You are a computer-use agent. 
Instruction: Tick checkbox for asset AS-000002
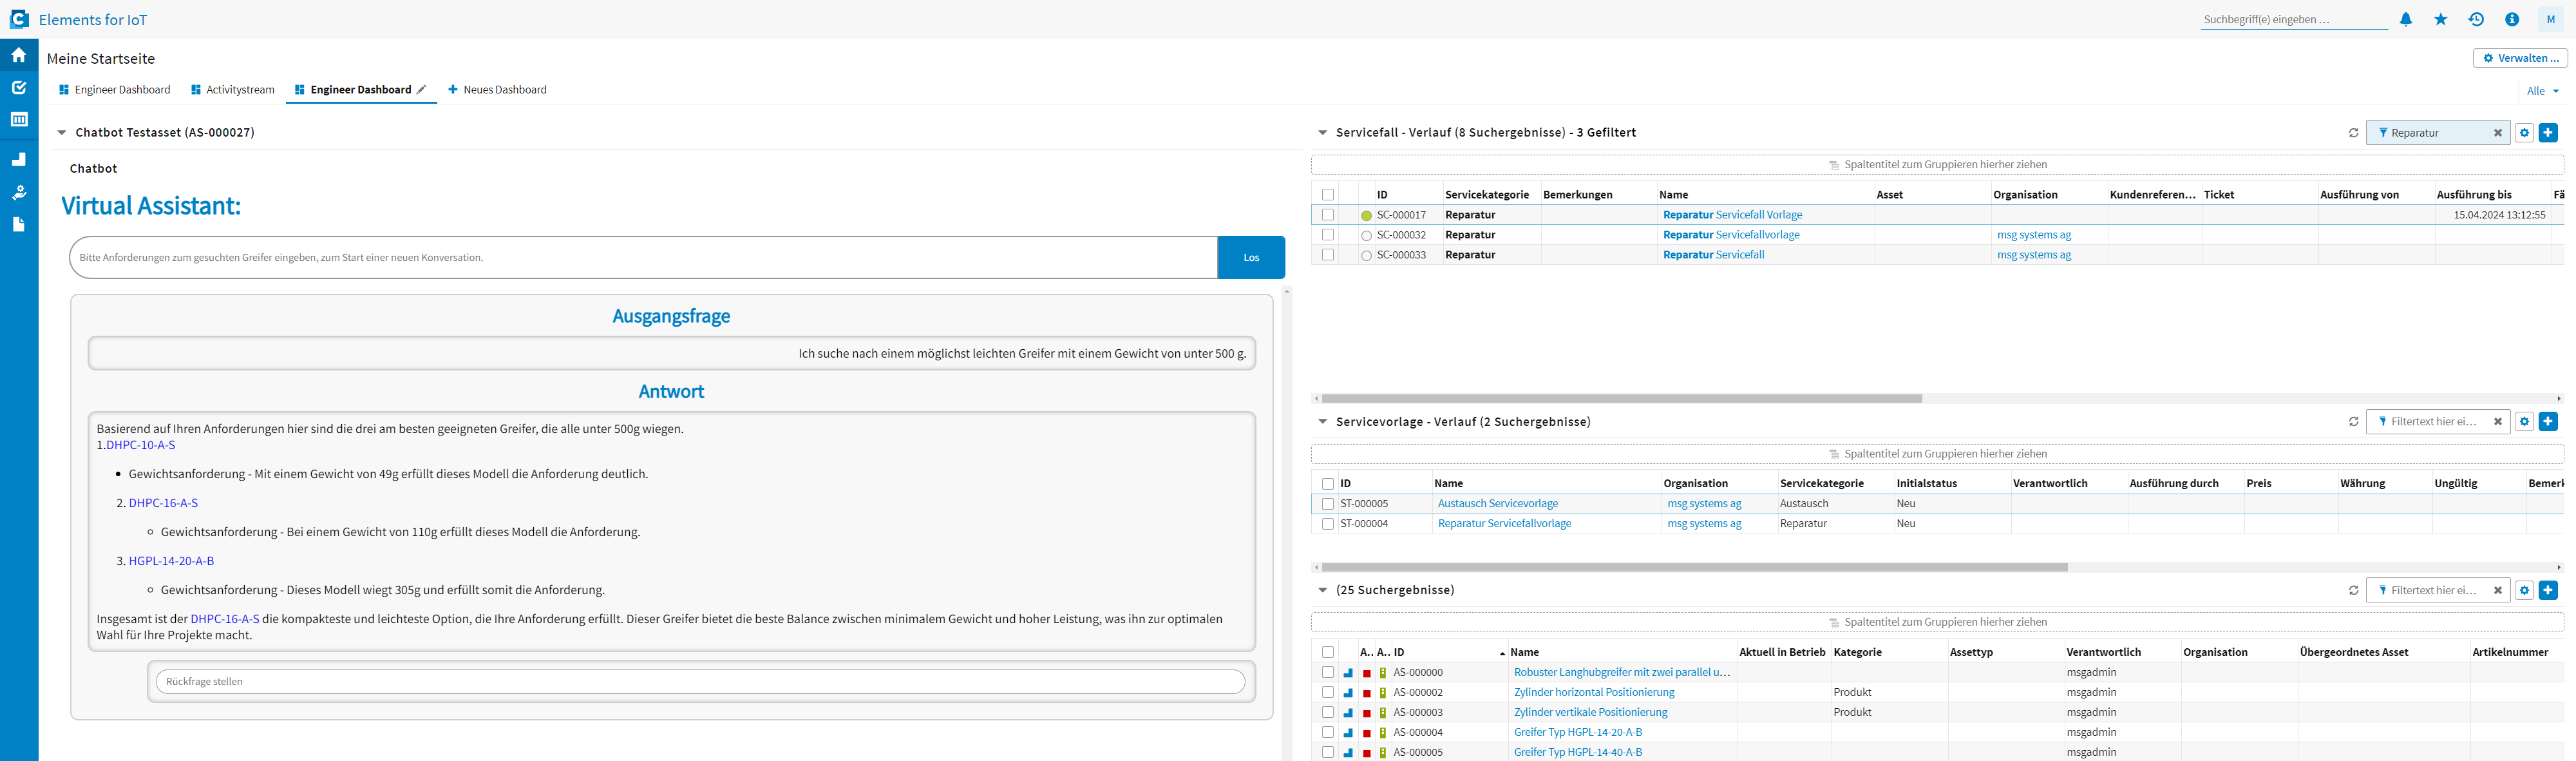click(1328, 692)
